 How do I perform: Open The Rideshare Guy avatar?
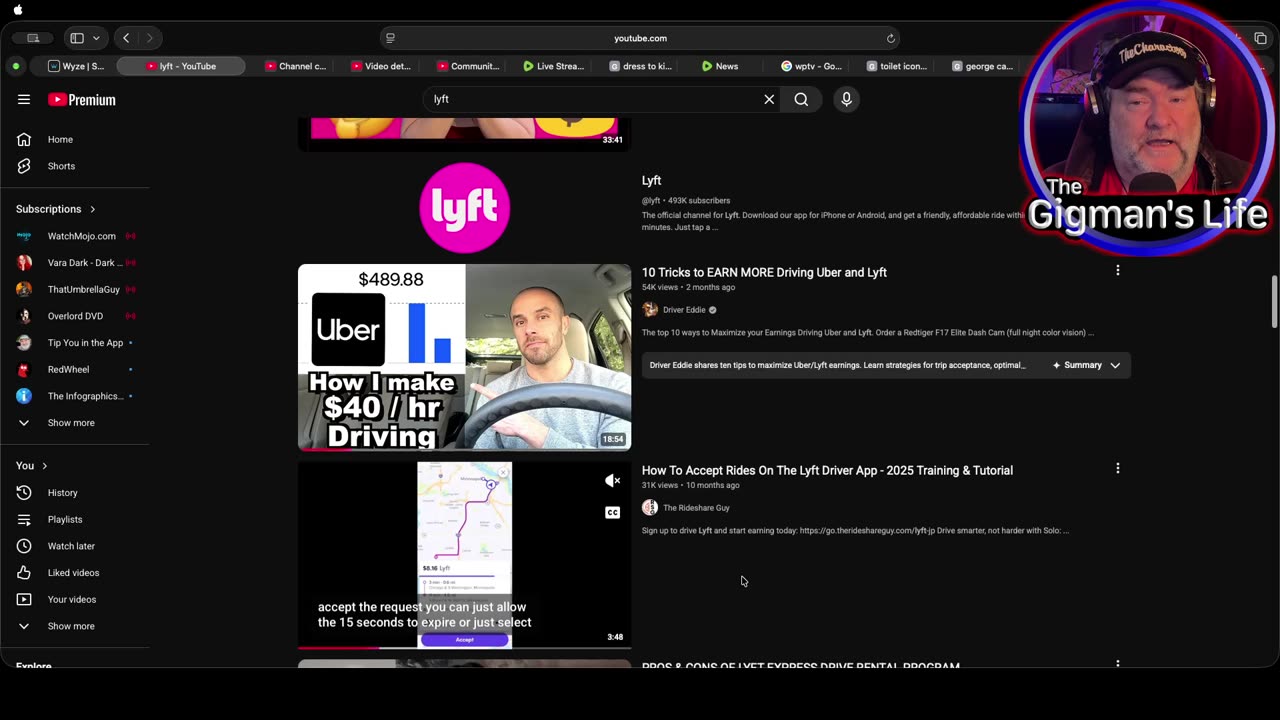point(650,508)
